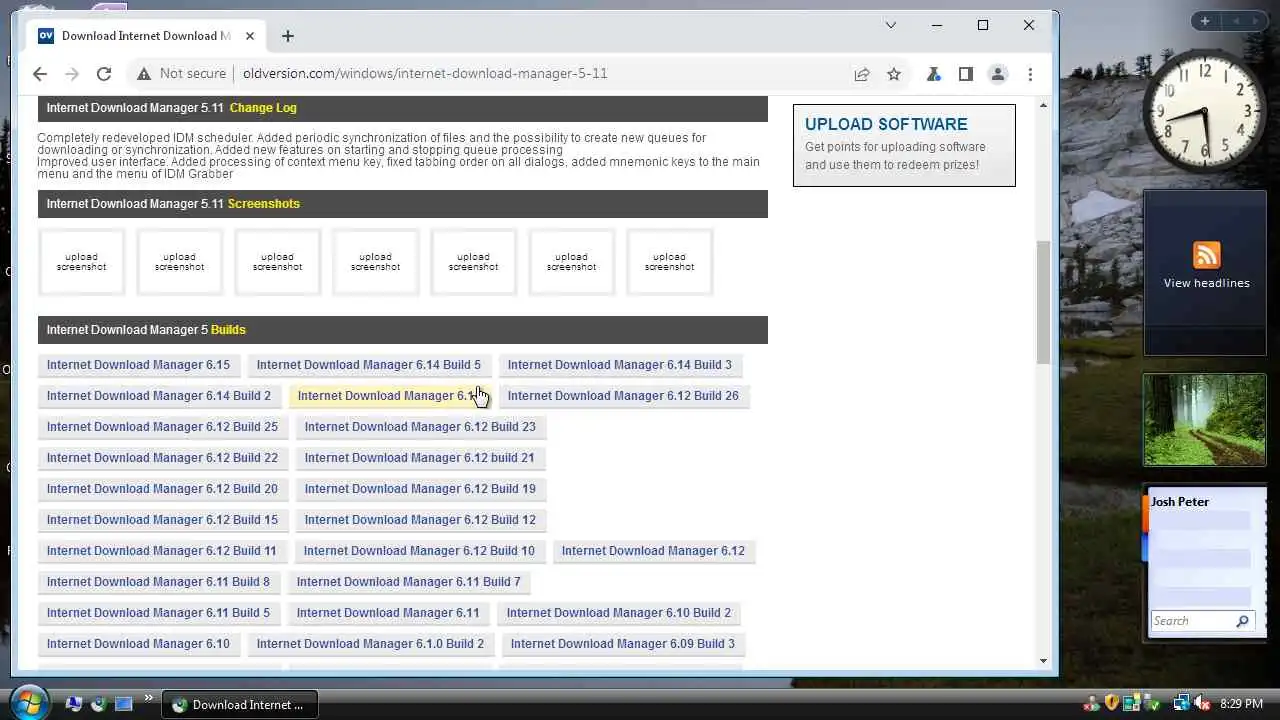Toggle the browser side panel
The width and height of the screenshot is (1280, 720).
966,74
